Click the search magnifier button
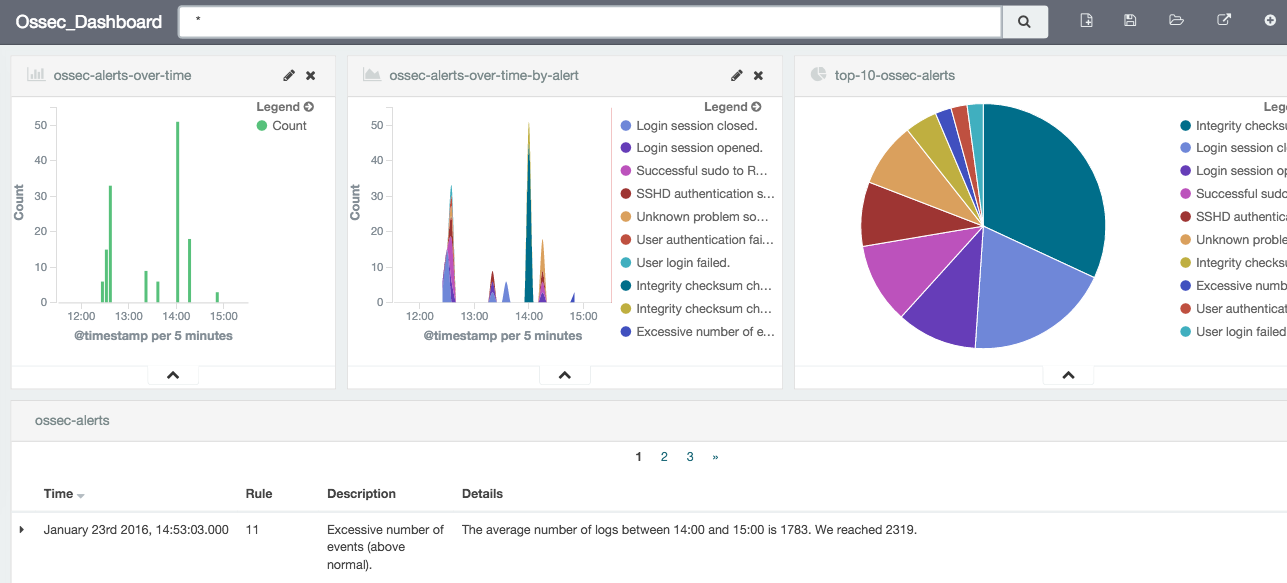The image size is (1287, 583). [x=1025, y=22]
